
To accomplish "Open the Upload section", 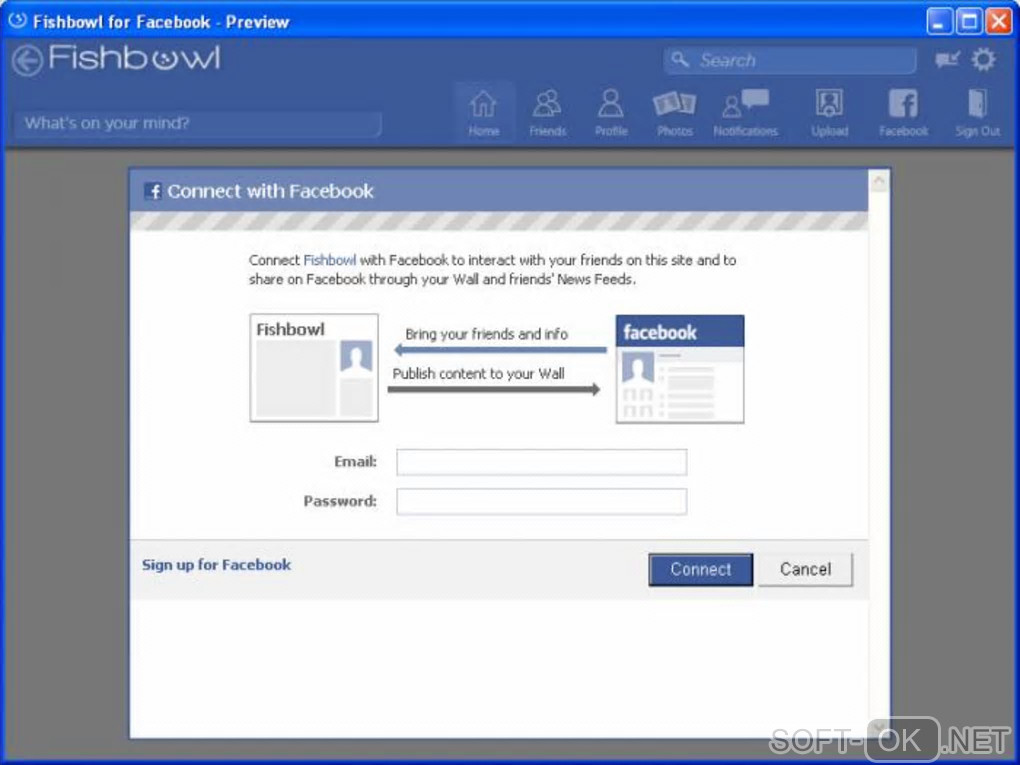I will tap(829, 113).
